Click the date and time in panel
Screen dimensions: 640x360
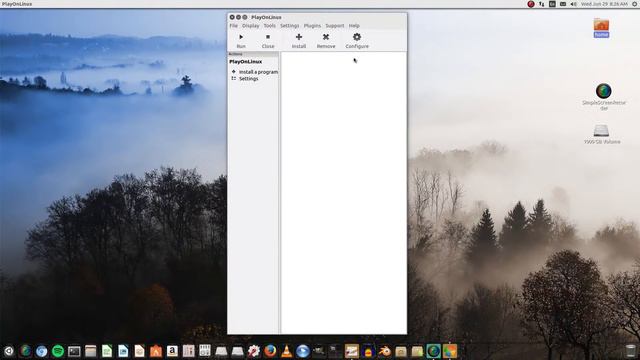[604, 4]
